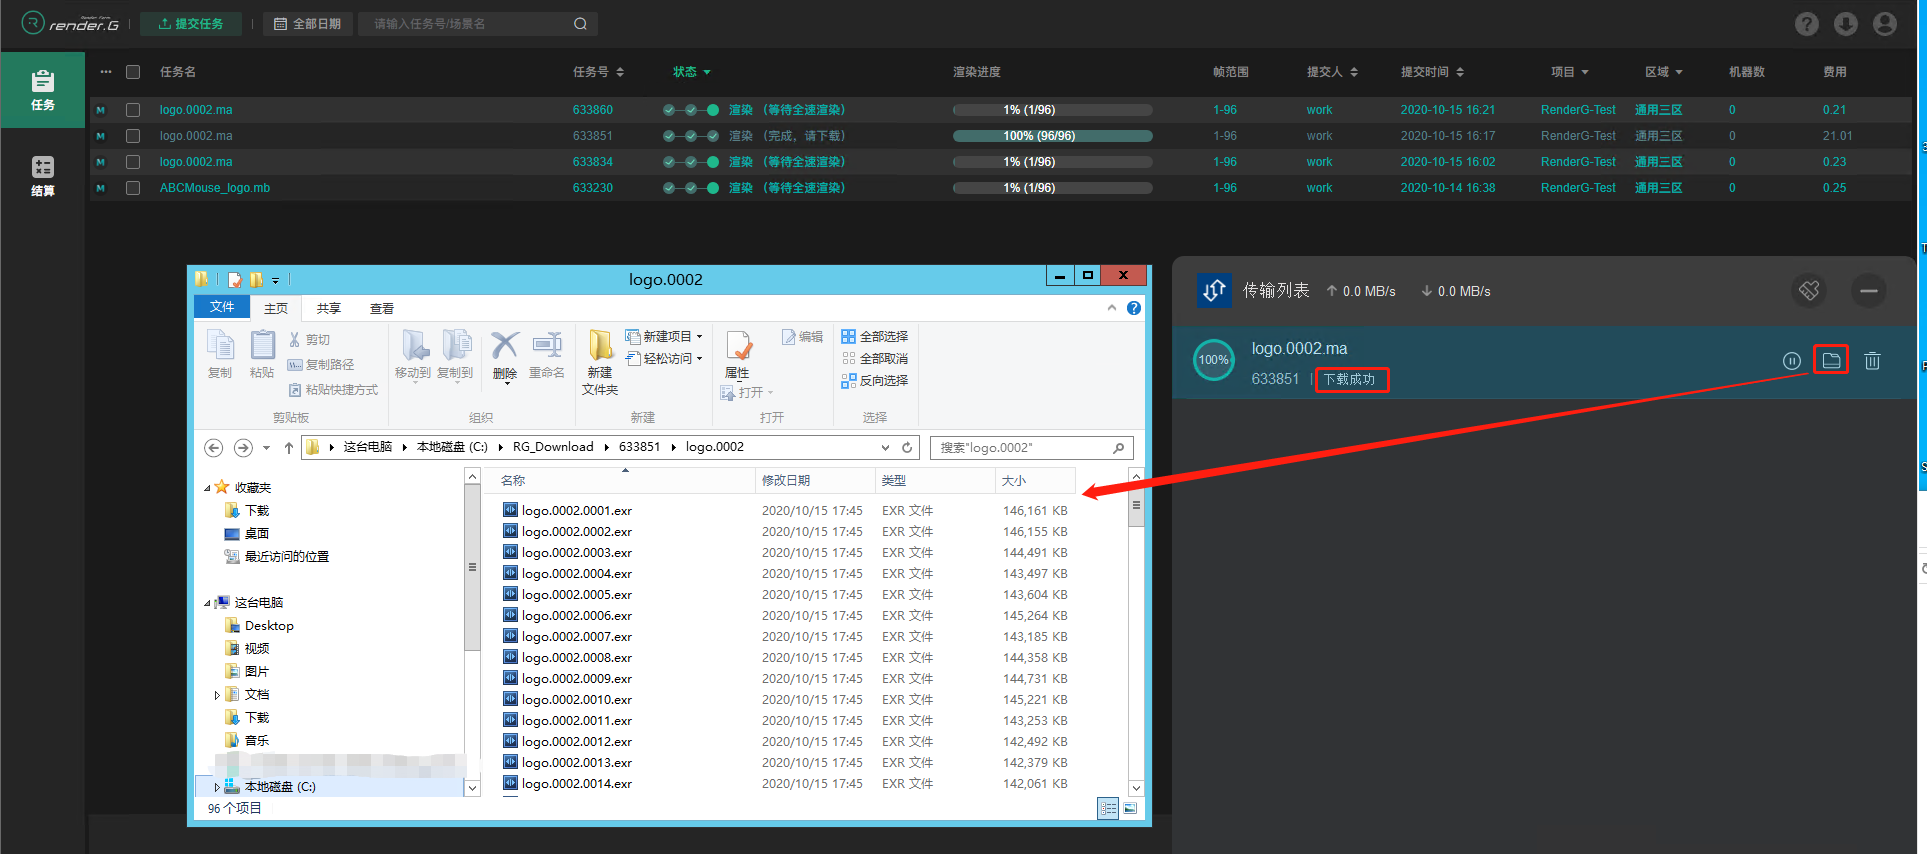The width and height of the screenshot is (1927, 854).
Task: Open the Region (区域) filter dropdown
Action: [1663, 72]
